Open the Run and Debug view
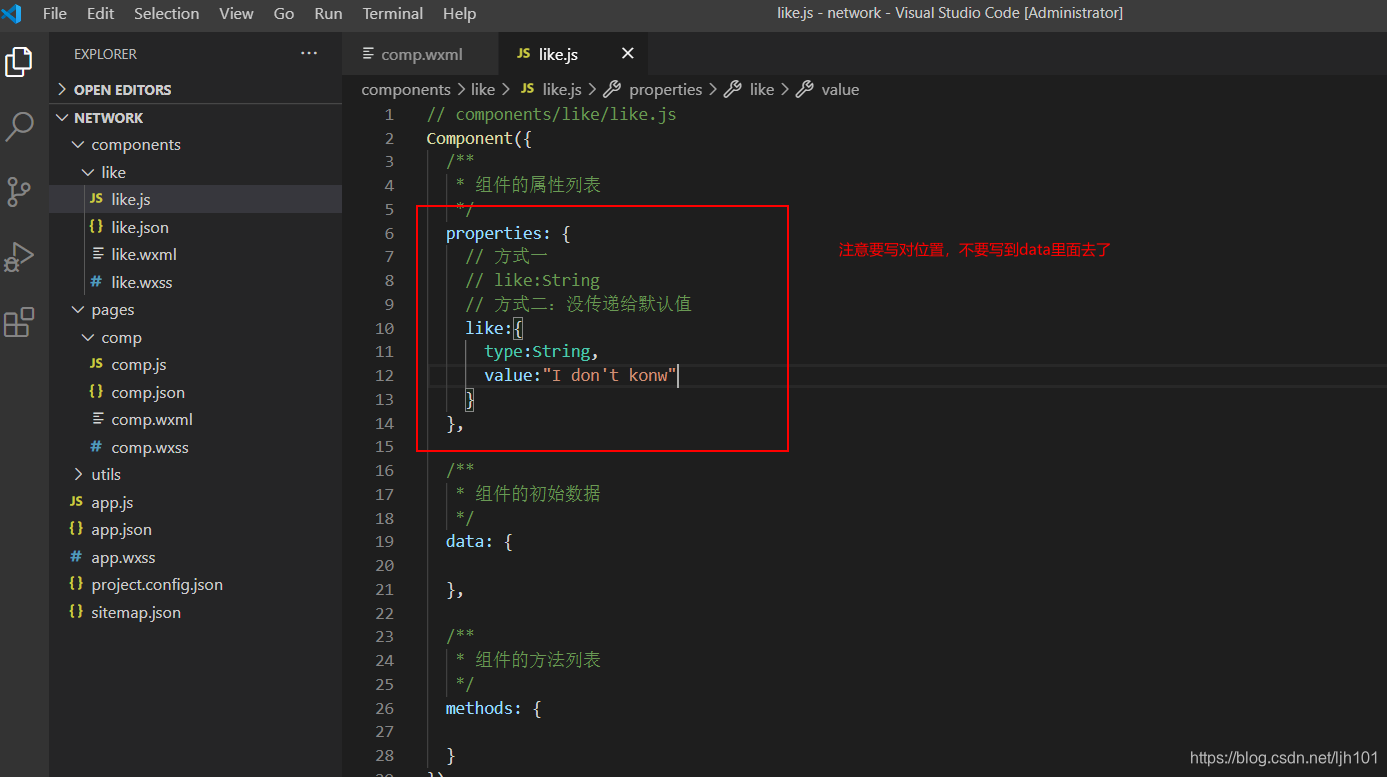The height and width of the screenshot is (777, 1387). coord(19,257)
